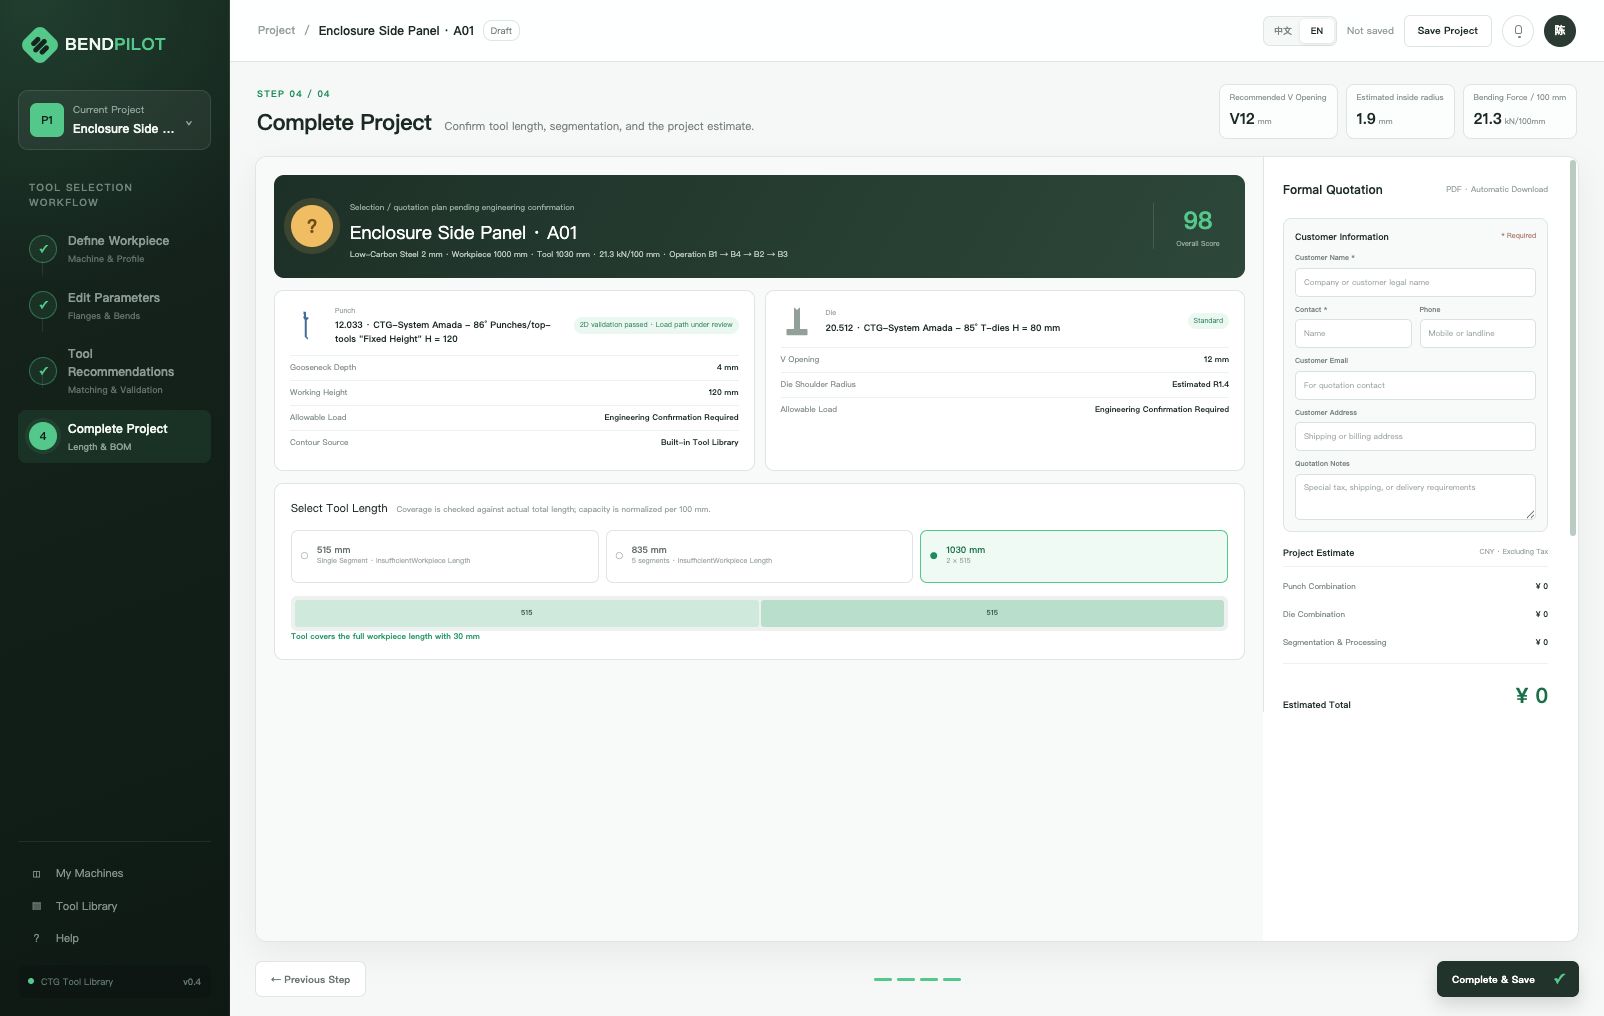This screenshot has height=1016, width=1604.
Task: Click the My Machines sidebar icon
Action: coord(37,874)
